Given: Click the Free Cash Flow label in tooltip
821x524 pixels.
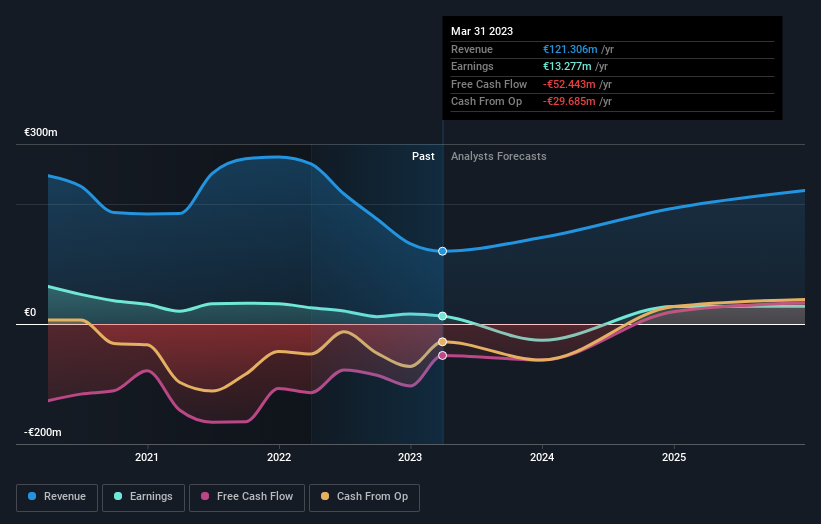Looking at the screenshot, I should tap(489, 84).
